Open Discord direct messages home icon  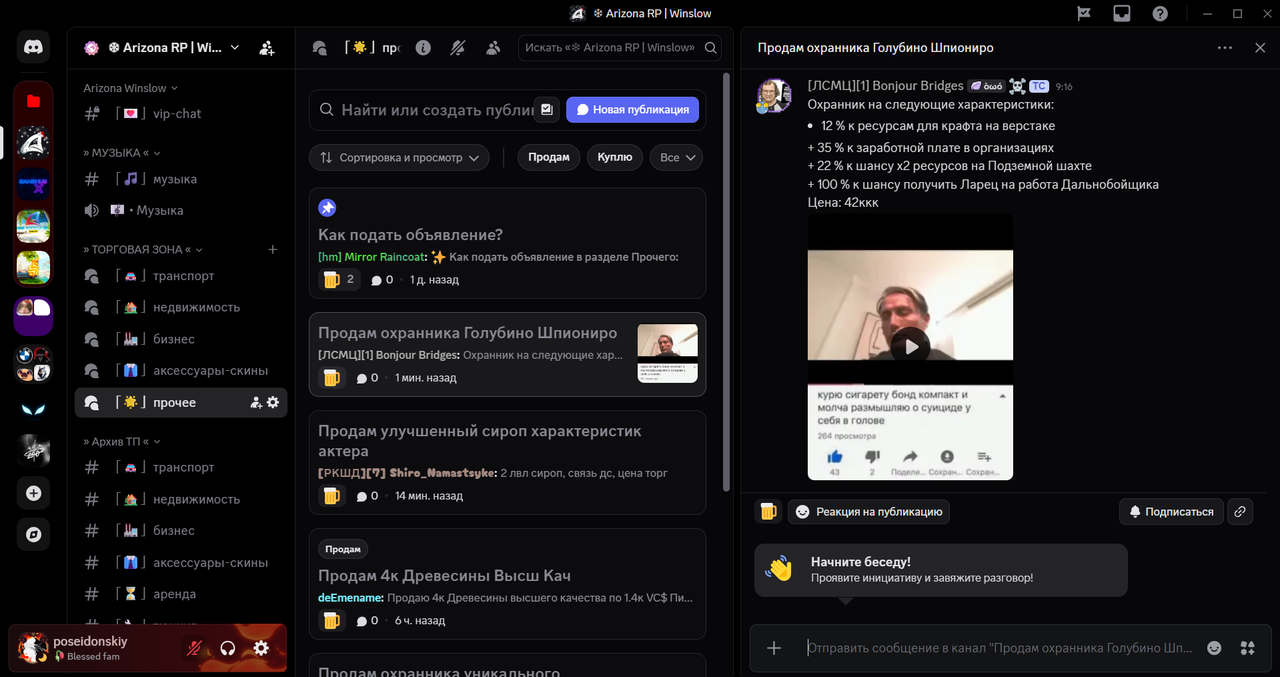[x=34, y=47]
